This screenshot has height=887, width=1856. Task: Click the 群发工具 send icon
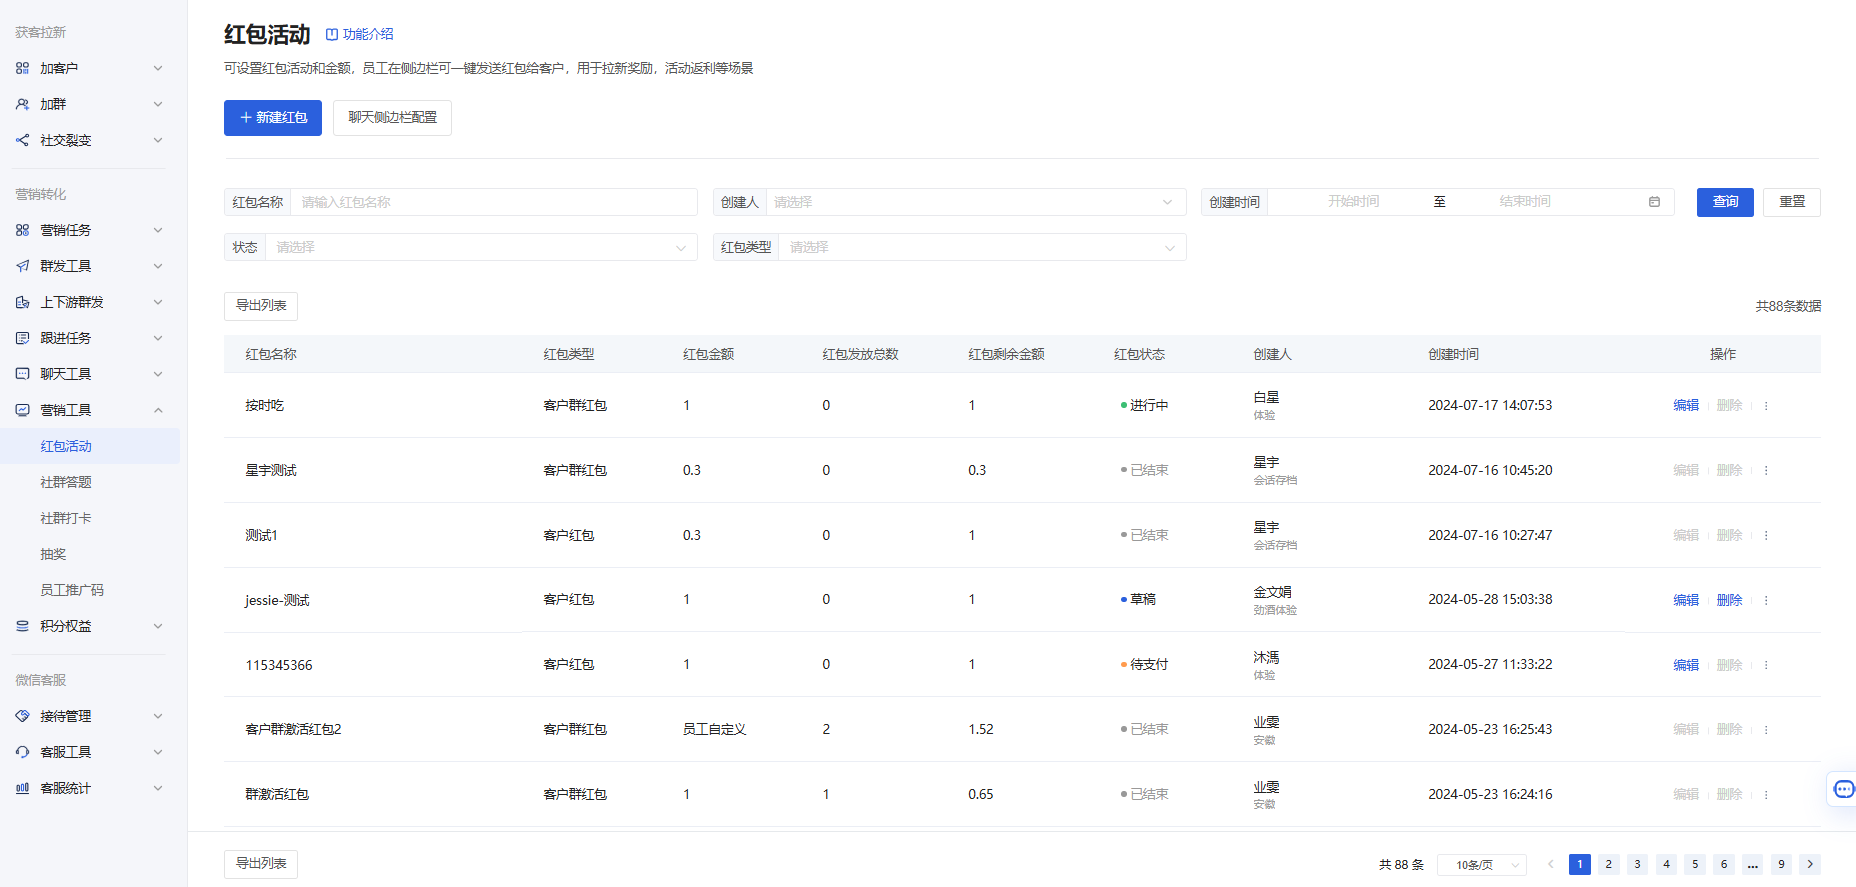click(22, 266)
